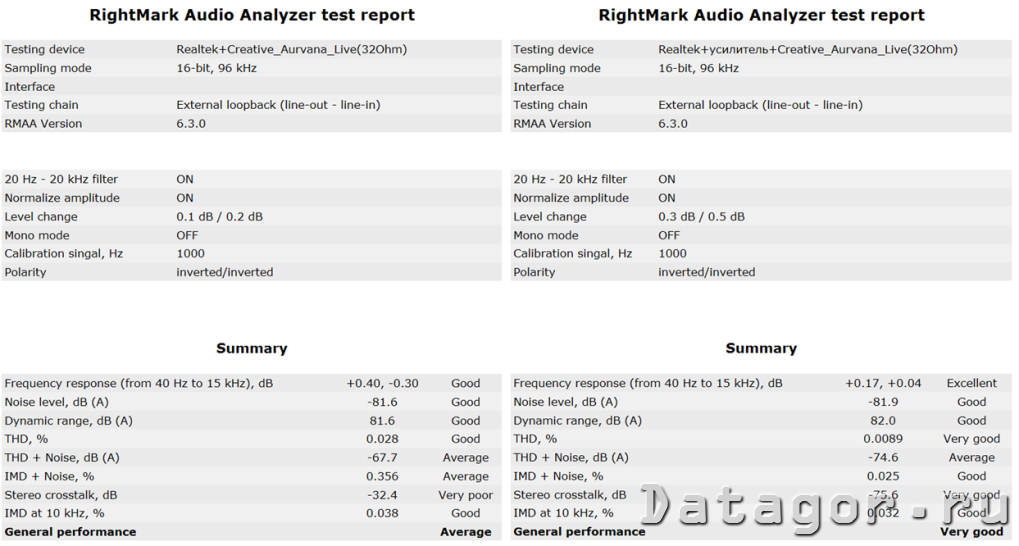Viewport: 1019px width, 546px height.
Task: Click left 'Stereo crosstalk, dB' label
Action: [61, 495]
